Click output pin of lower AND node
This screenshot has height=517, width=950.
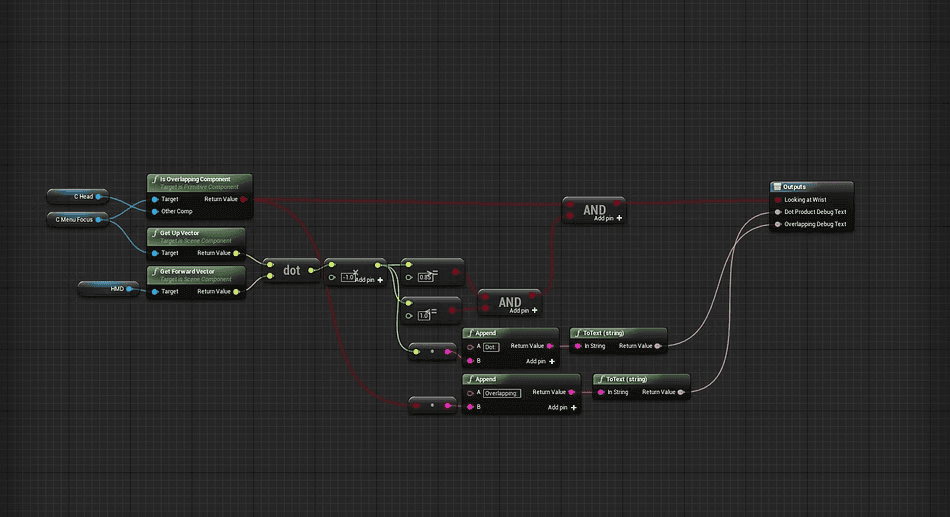532,296
